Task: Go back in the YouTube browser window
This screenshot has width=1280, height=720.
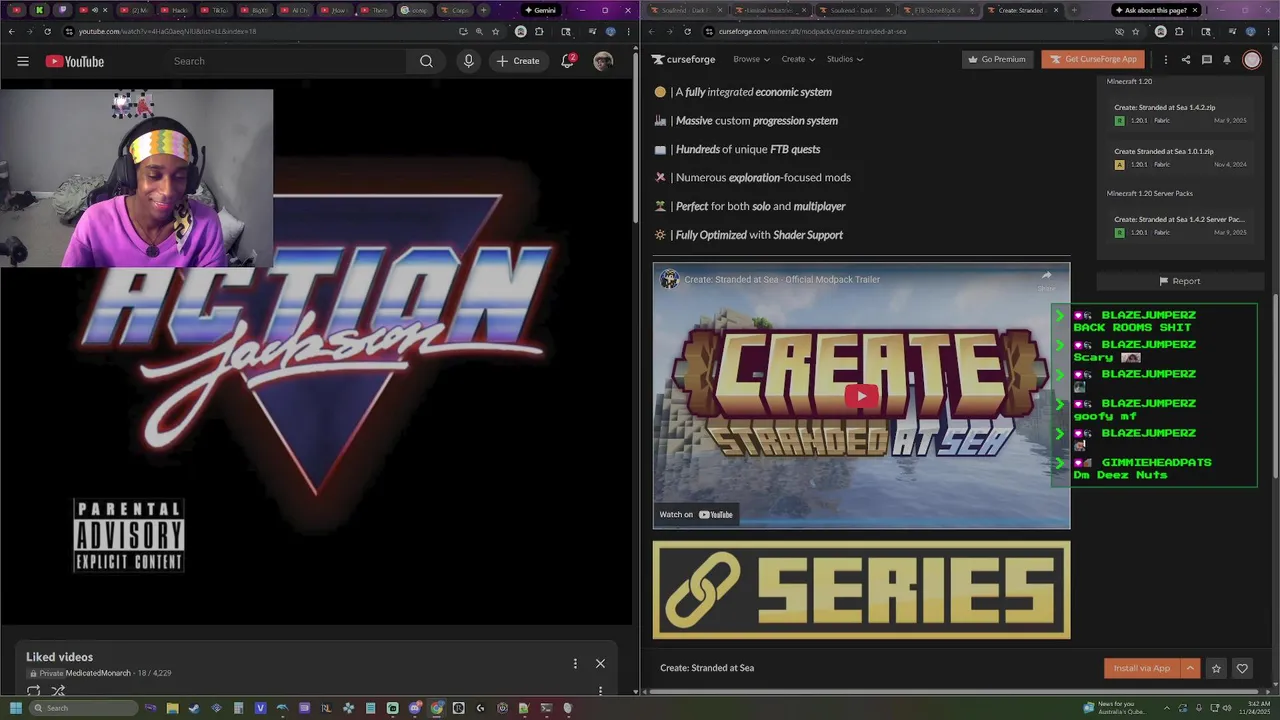Action: pos(11,31)
